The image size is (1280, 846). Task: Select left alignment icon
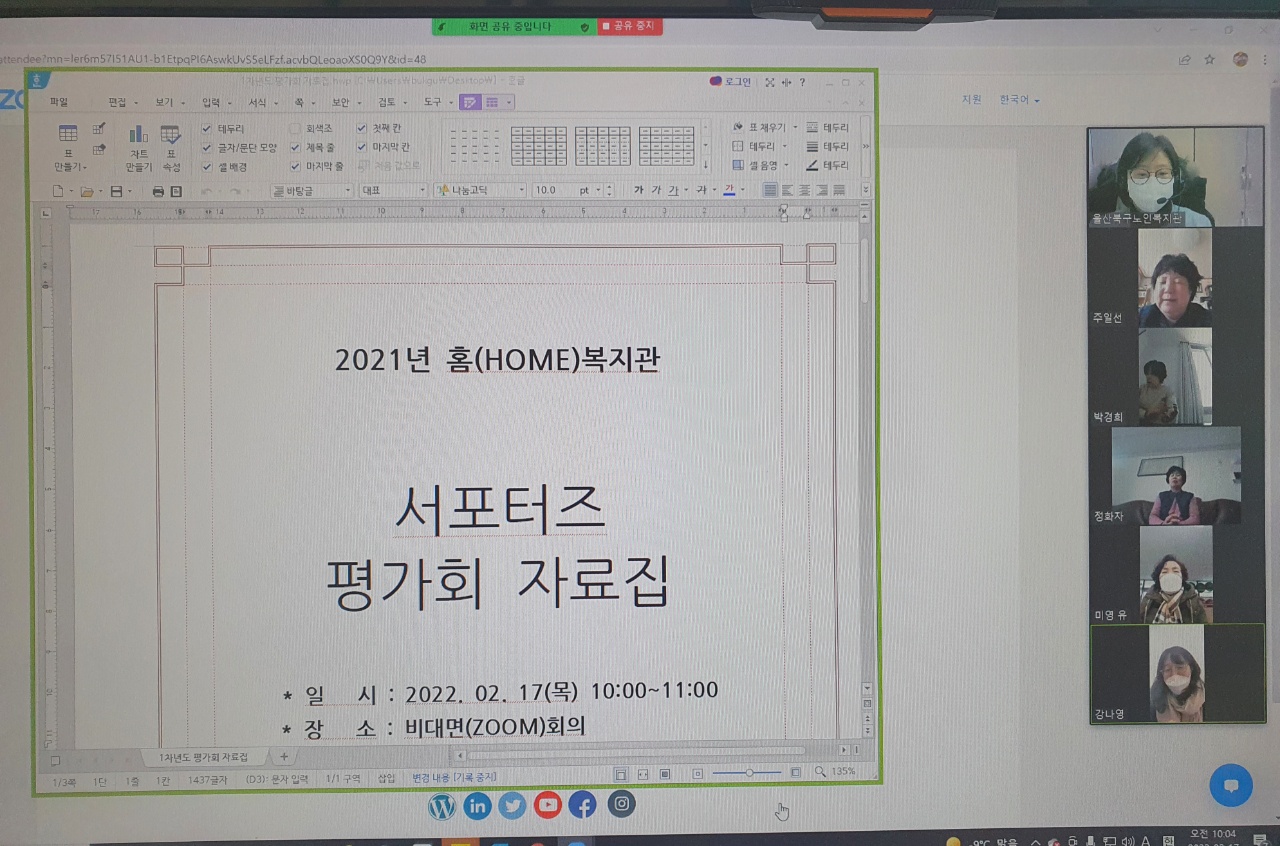(x=787, y=190)
